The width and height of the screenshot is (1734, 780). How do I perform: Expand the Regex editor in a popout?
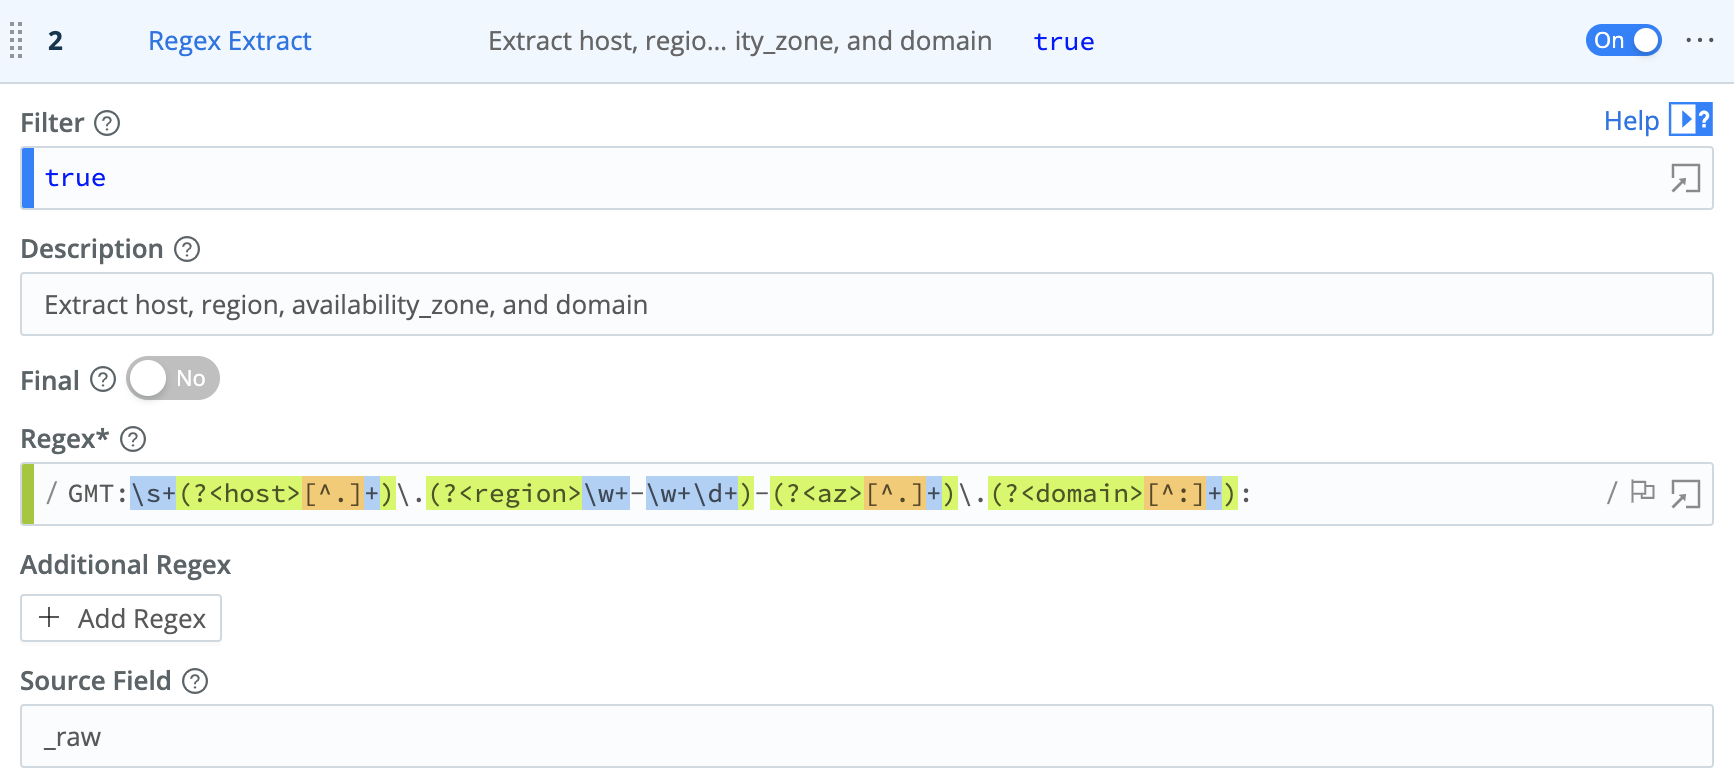point(1685,494)
